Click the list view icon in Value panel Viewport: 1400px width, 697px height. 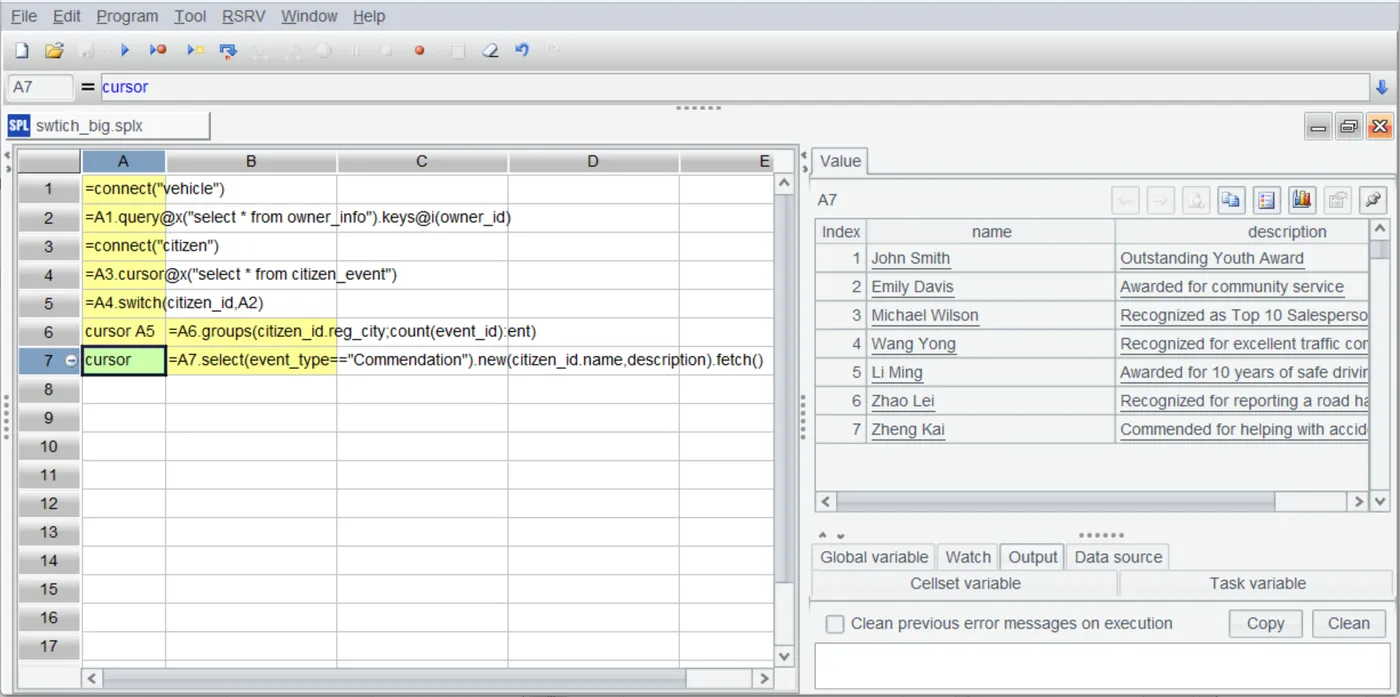[1267, 200]
